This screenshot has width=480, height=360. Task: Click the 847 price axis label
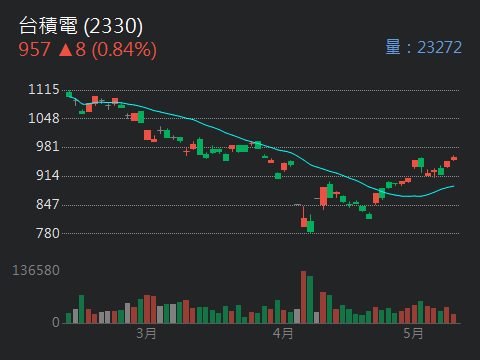[x=48, y=204]
